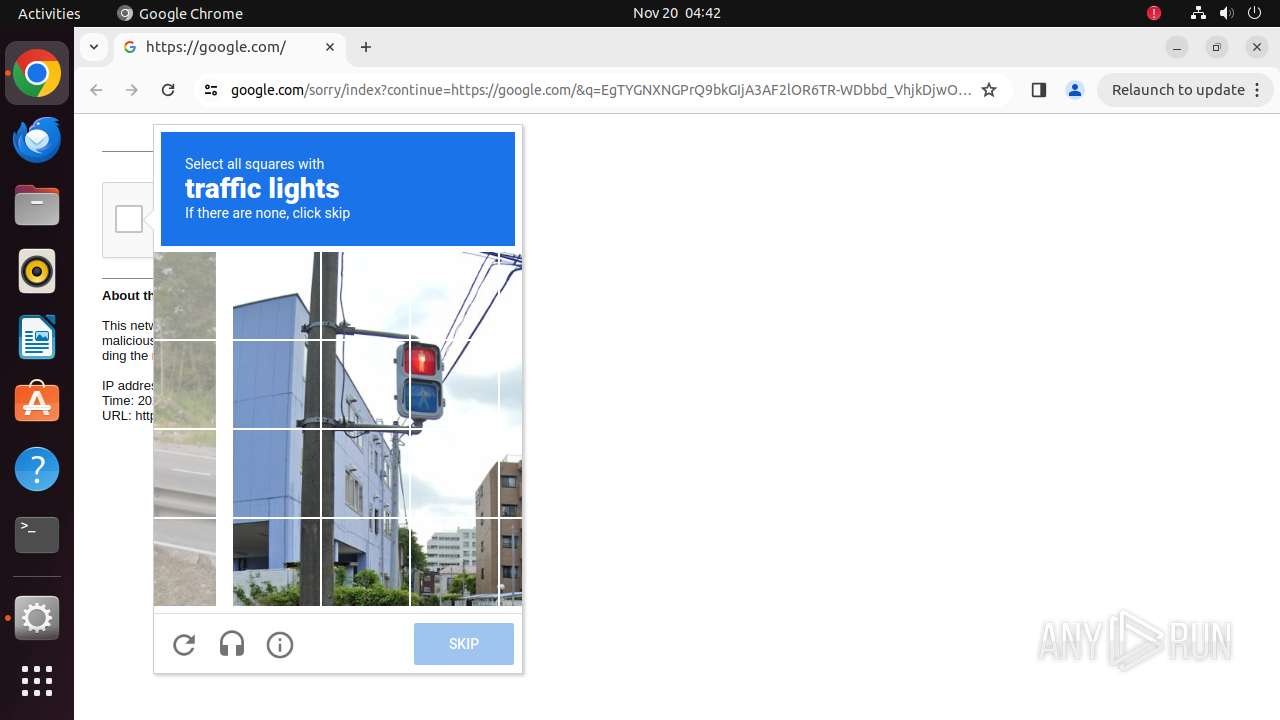Viewport: 1280px width, 720px height.
Task: Bookmark this page with the star
Action: pyautogui.click(x=989, y=90)
